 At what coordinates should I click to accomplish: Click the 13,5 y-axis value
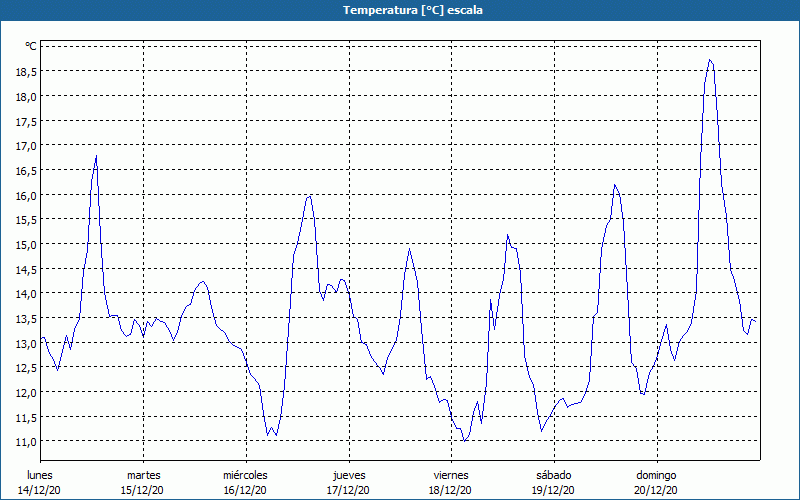tap(27, 319)
